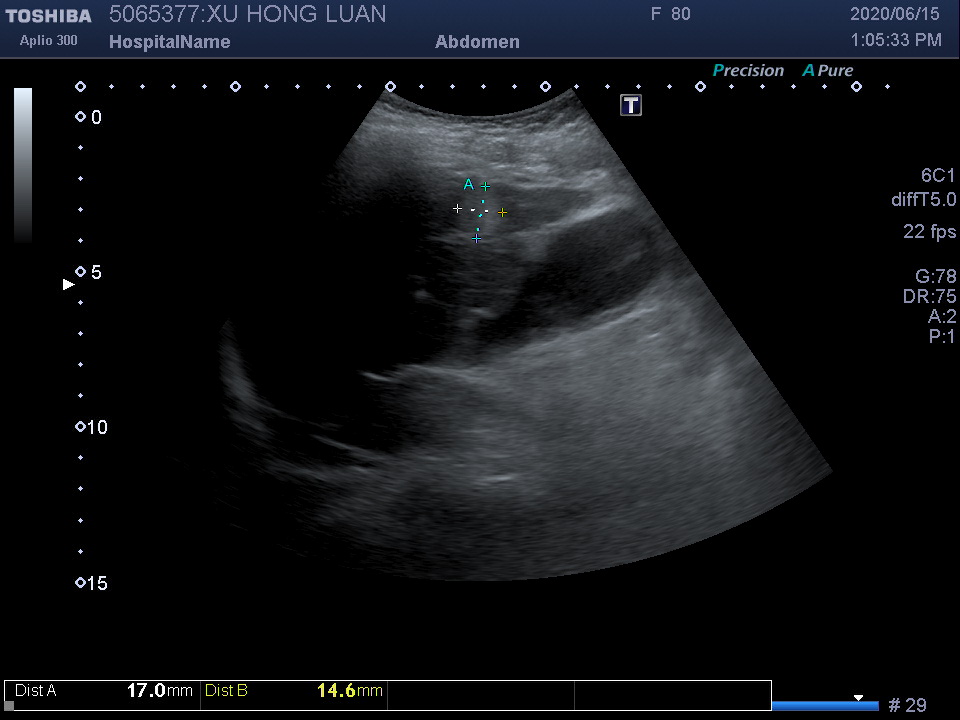Viewport: 960px width, 720px height.
Task: Select the upper cyan caliper A cross
Action: (485, 186)
